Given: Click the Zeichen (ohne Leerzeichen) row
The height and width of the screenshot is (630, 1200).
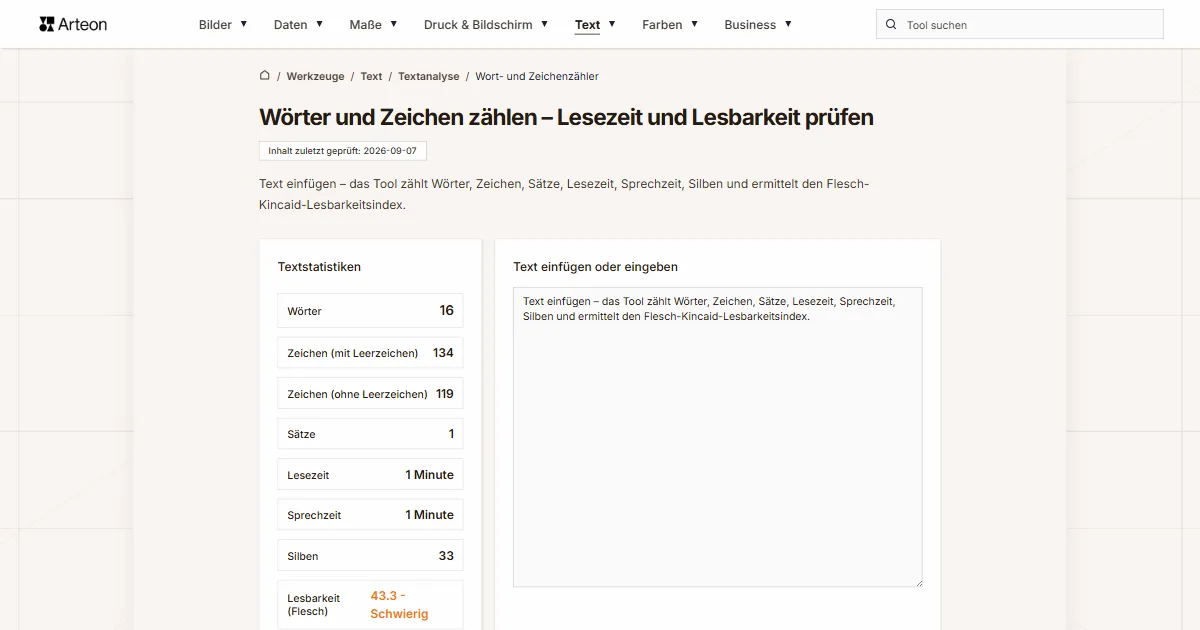Looking at the screenshot, I should pos(370,394).
